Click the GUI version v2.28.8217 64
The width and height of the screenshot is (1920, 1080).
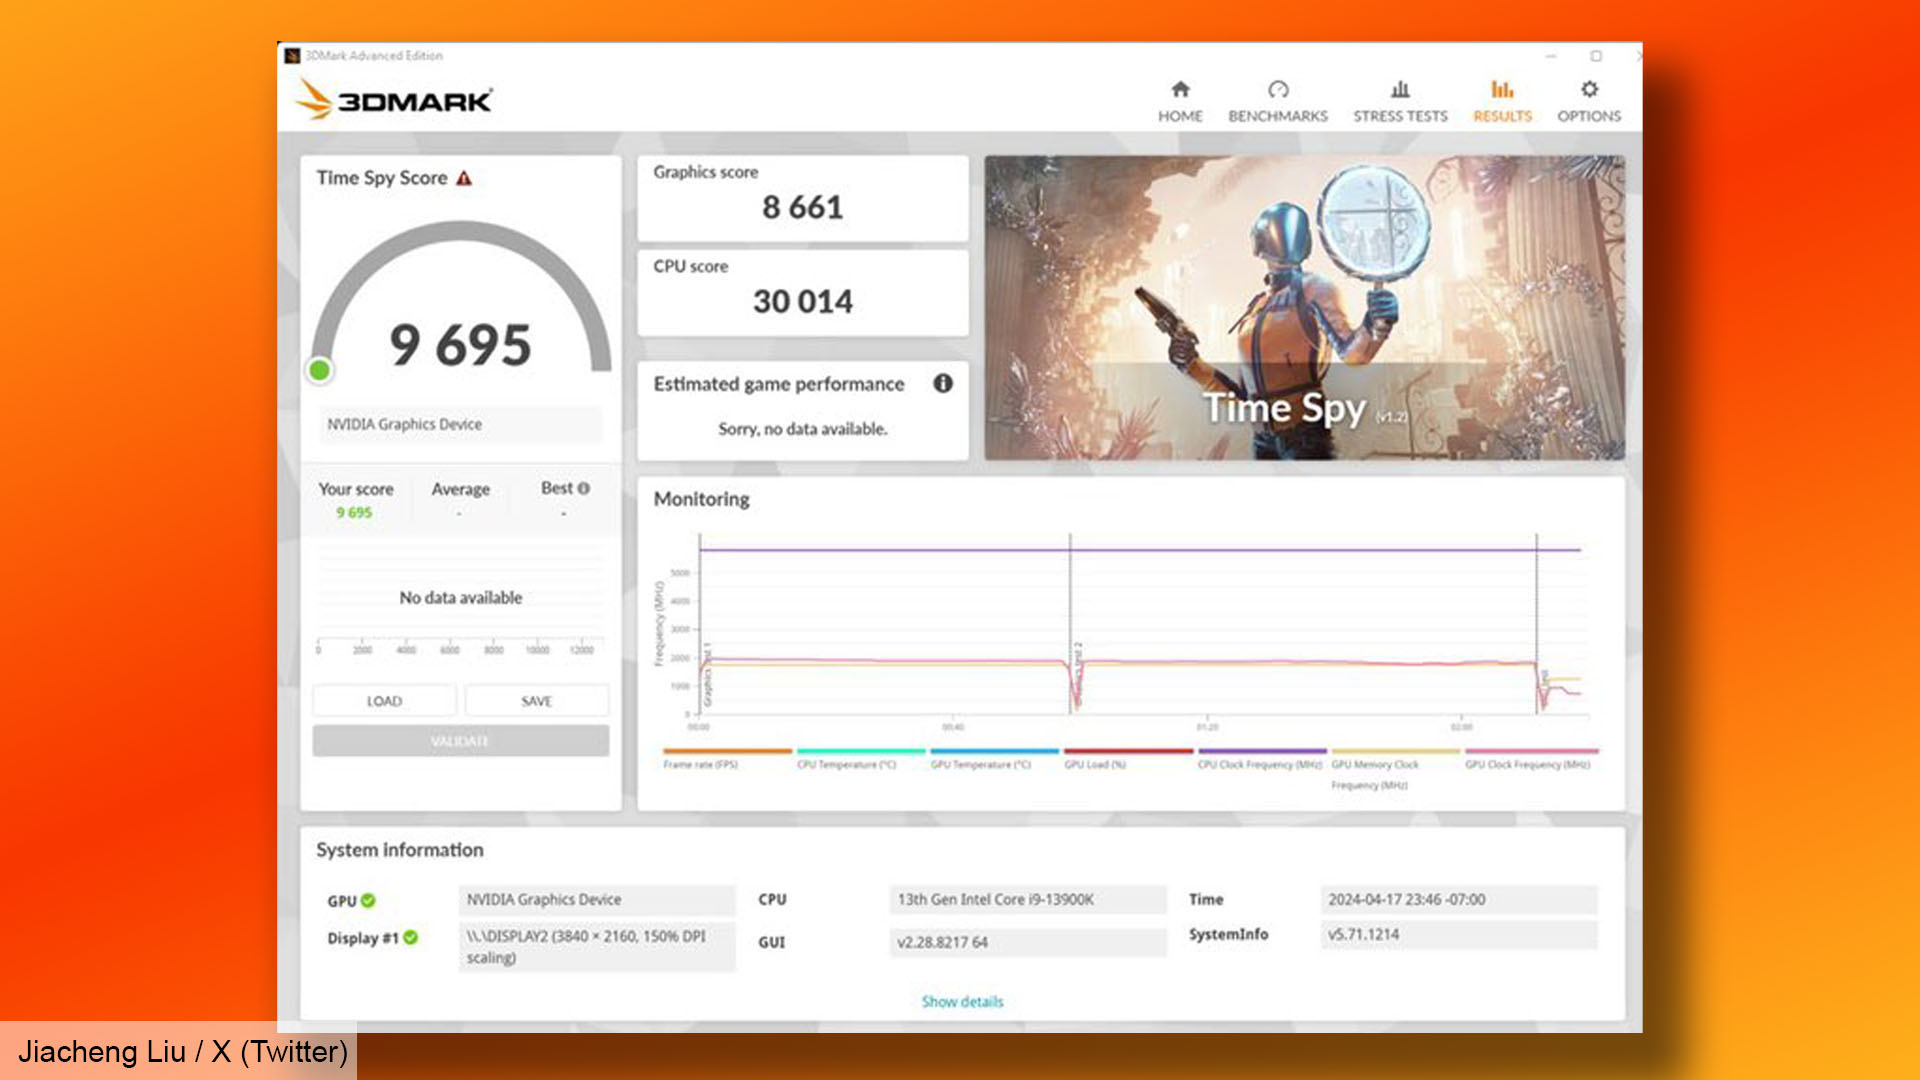click(x=1028, y=942)
